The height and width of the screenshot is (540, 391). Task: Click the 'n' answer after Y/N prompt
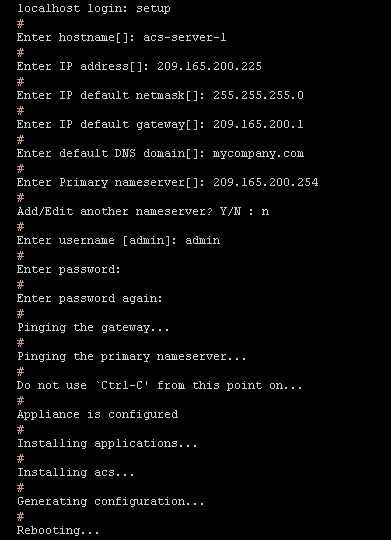(x=265, y=211)
